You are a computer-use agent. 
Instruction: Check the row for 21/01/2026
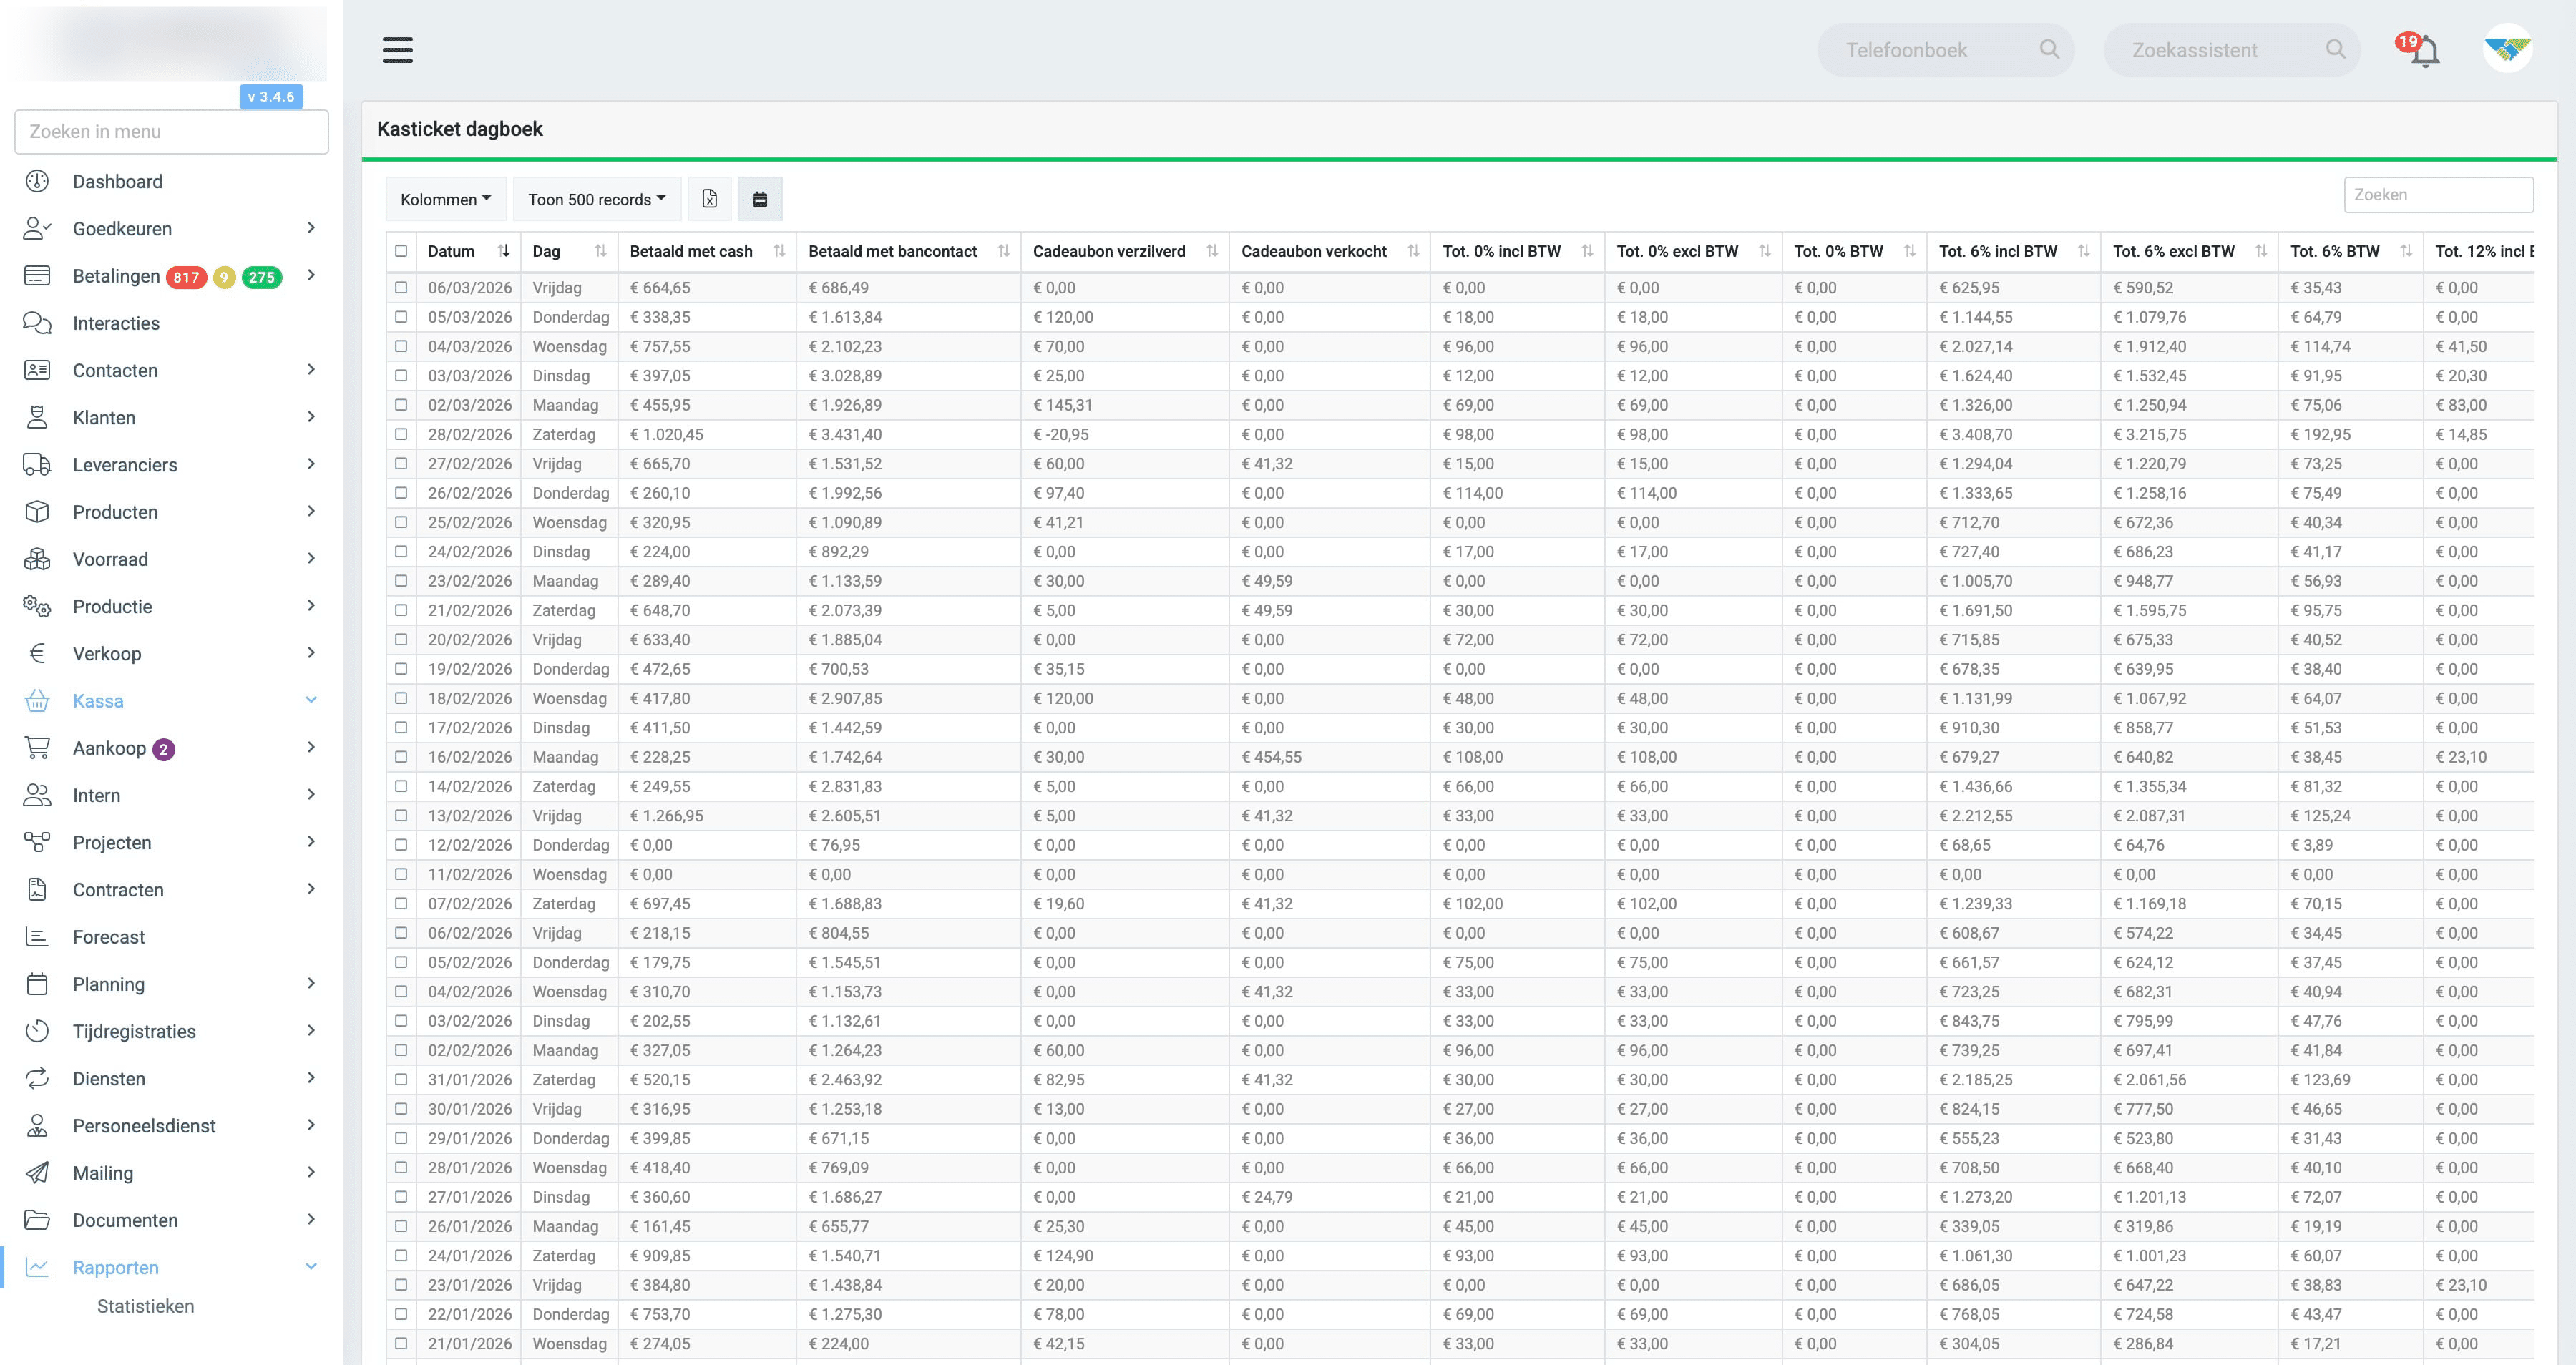click(x=401, y=1343)
